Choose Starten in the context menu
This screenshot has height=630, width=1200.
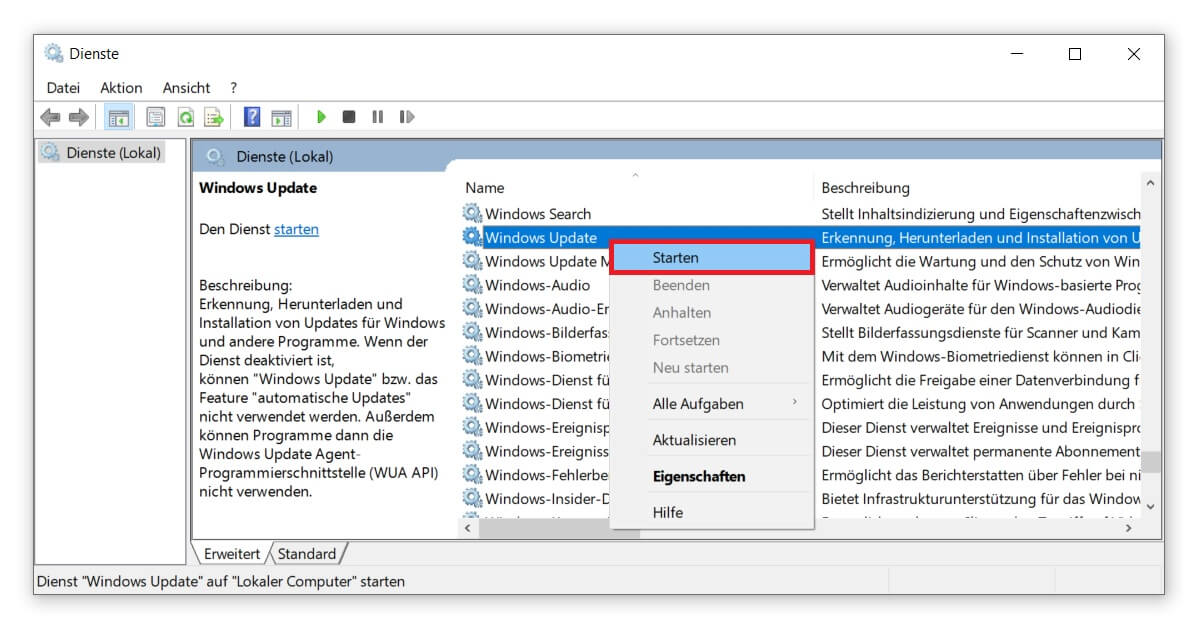[711, 258]
